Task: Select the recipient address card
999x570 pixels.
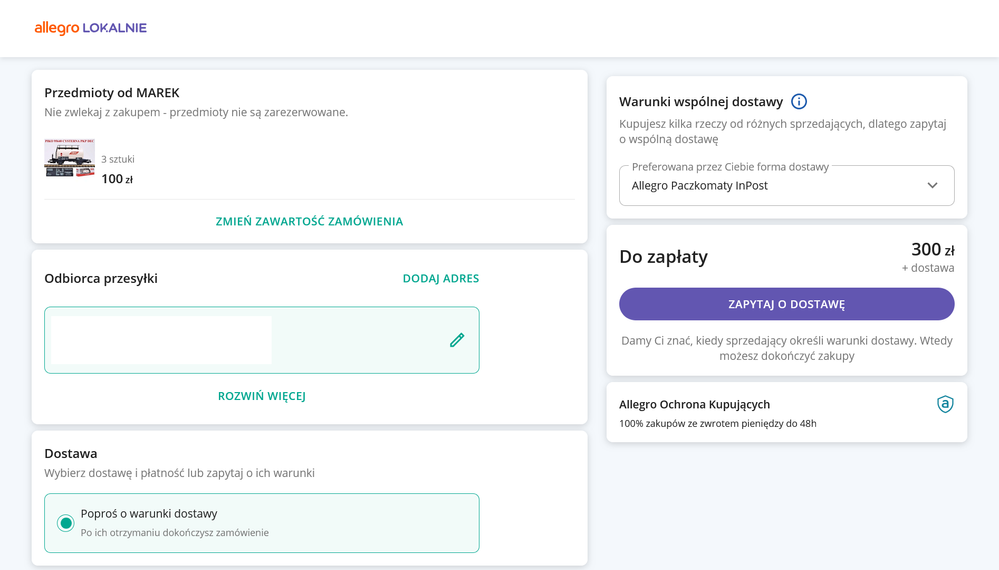Action: [262, 340]
